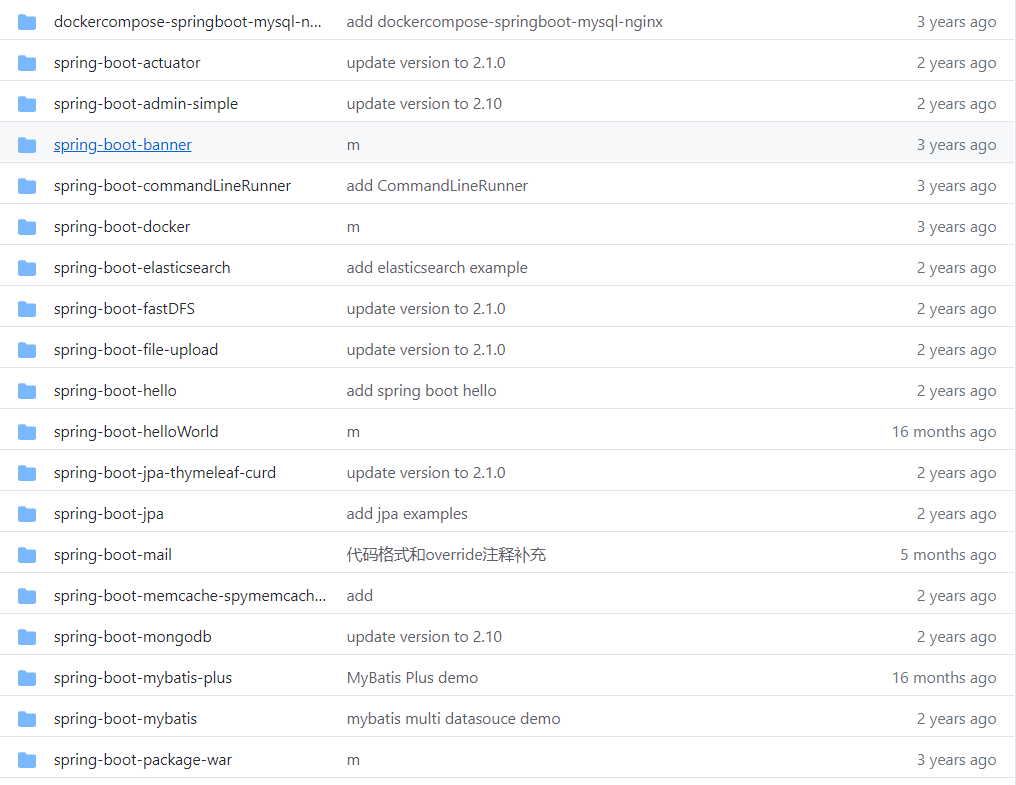Open the spring-boot-hello folder

click(115, 391)
